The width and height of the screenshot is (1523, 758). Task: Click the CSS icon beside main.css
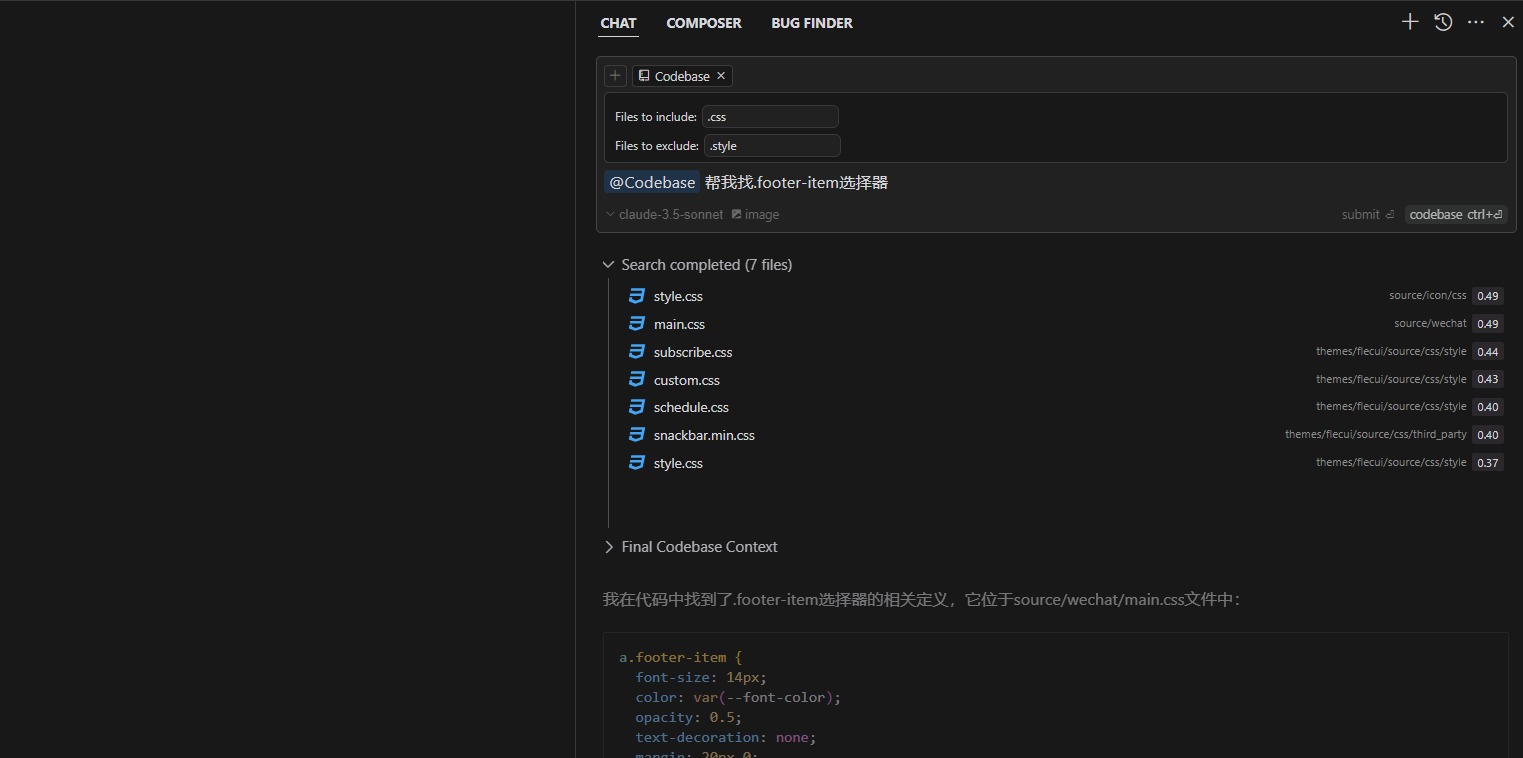[637, 324]
